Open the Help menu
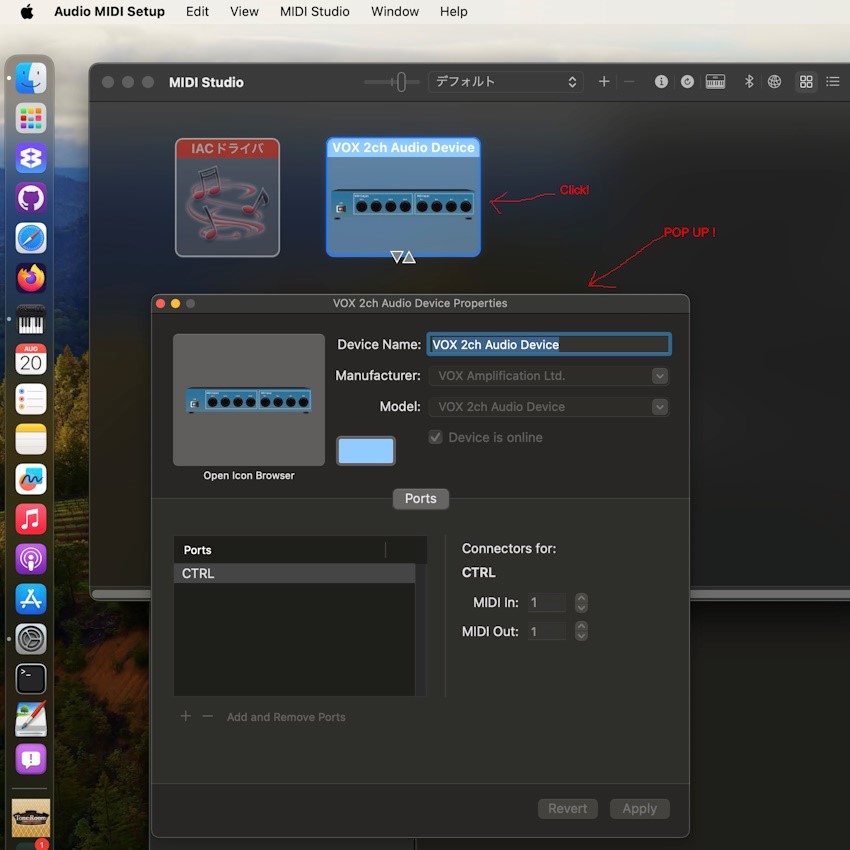The image size is (850, 850). pos(454,11)
